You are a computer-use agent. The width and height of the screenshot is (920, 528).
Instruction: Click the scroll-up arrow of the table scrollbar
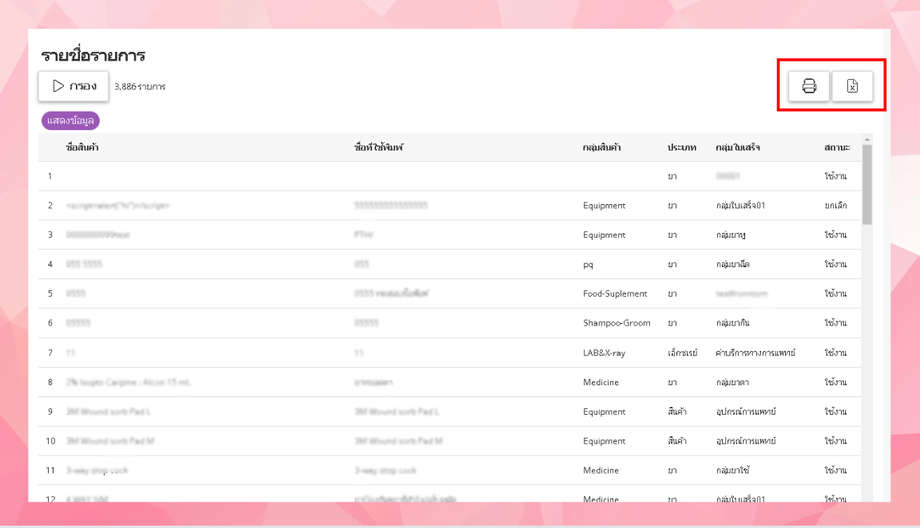click(x=867, y=140)
